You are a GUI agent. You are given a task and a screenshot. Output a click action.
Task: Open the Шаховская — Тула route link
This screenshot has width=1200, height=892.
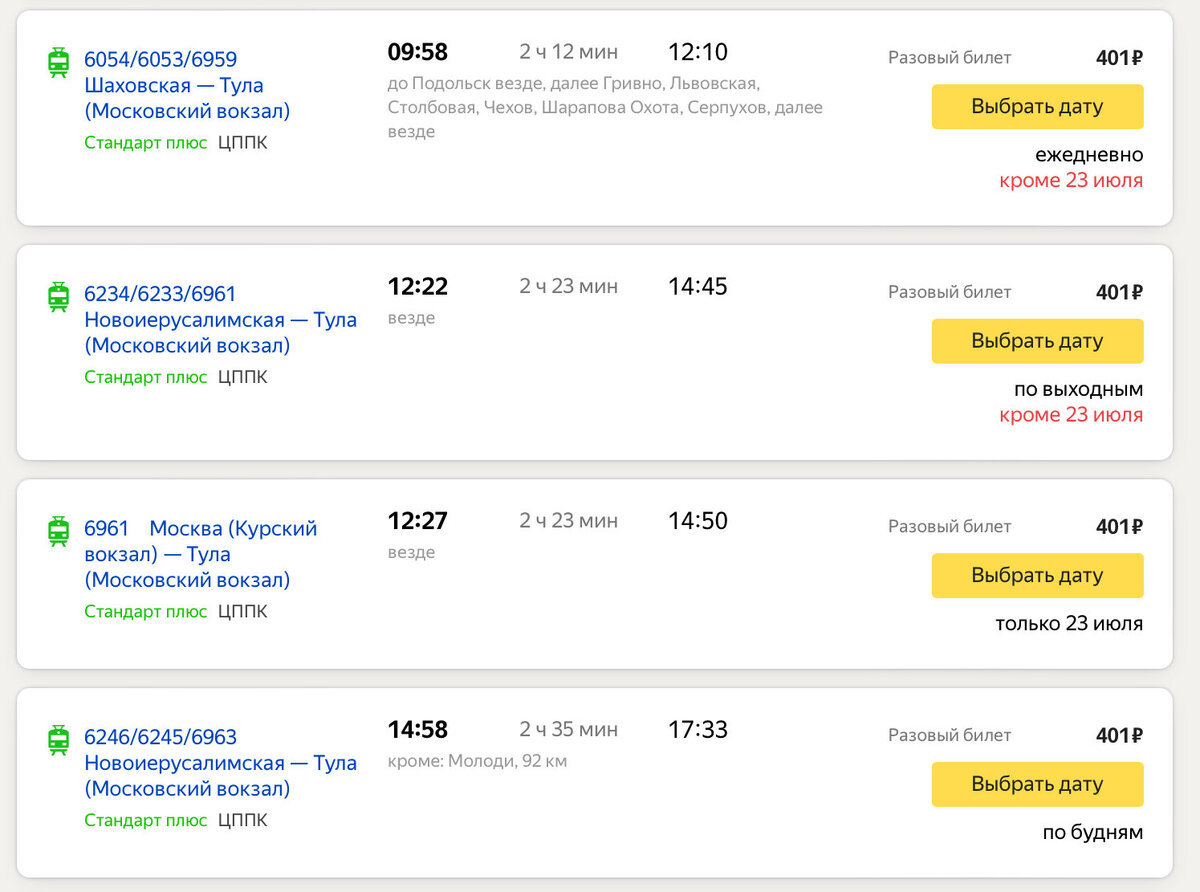[x=186, y=86]
